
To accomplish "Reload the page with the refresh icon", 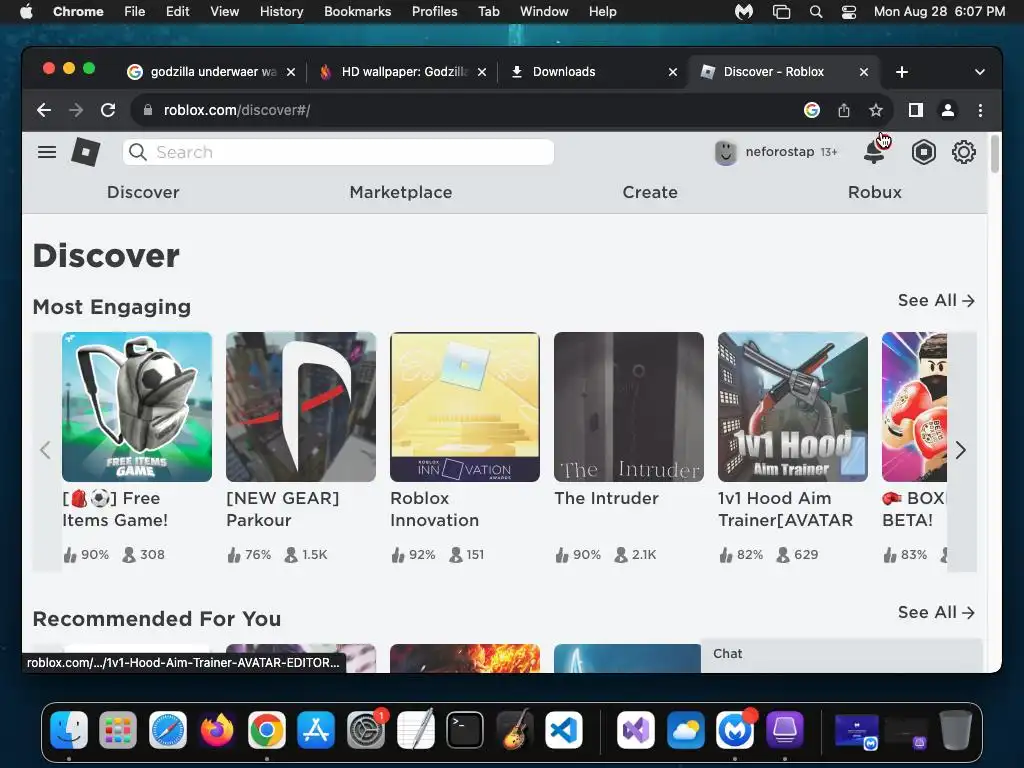I will tap(108, 110).
